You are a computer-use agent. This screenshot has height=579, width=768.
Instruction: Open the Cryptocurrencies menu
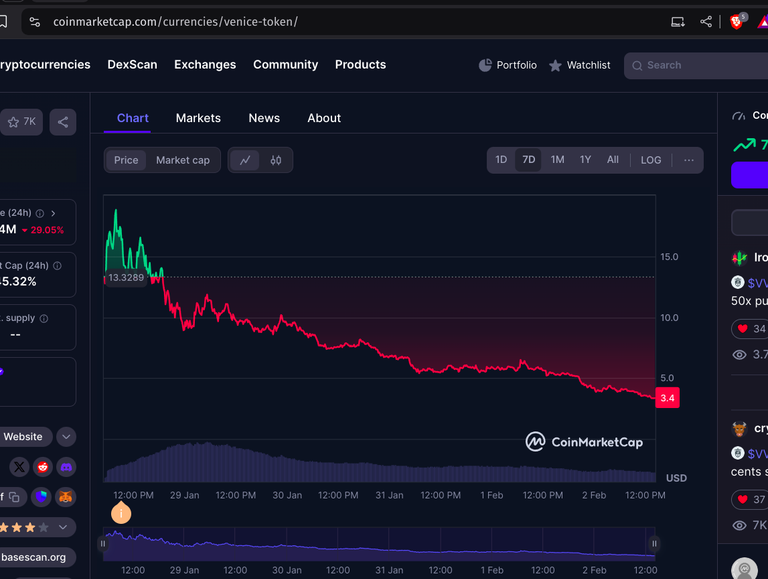tap(45, 65)
